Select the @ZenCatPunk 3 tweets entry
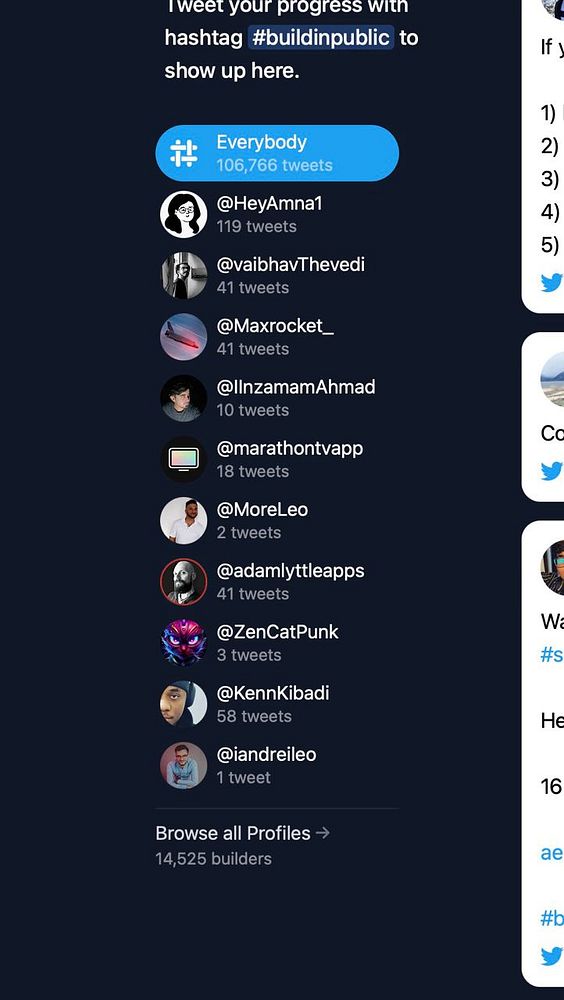The width and height of the screenshot is (564, 1000). [277, 643]
